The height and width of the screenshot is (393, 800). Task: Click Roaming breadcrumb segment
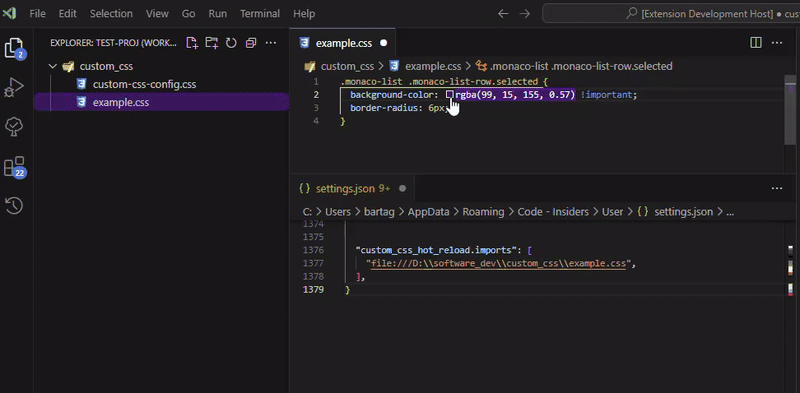[x=483, y=212]
